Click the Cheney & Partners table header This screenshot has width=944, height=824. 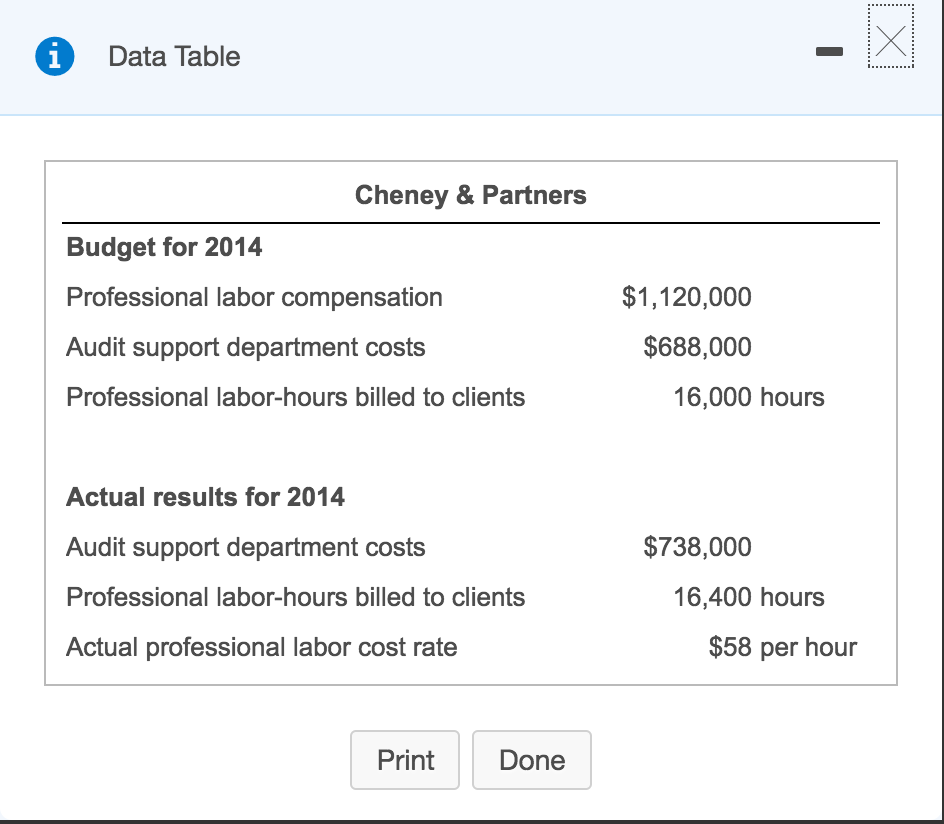pyautogui.click(x=471, y=195)
